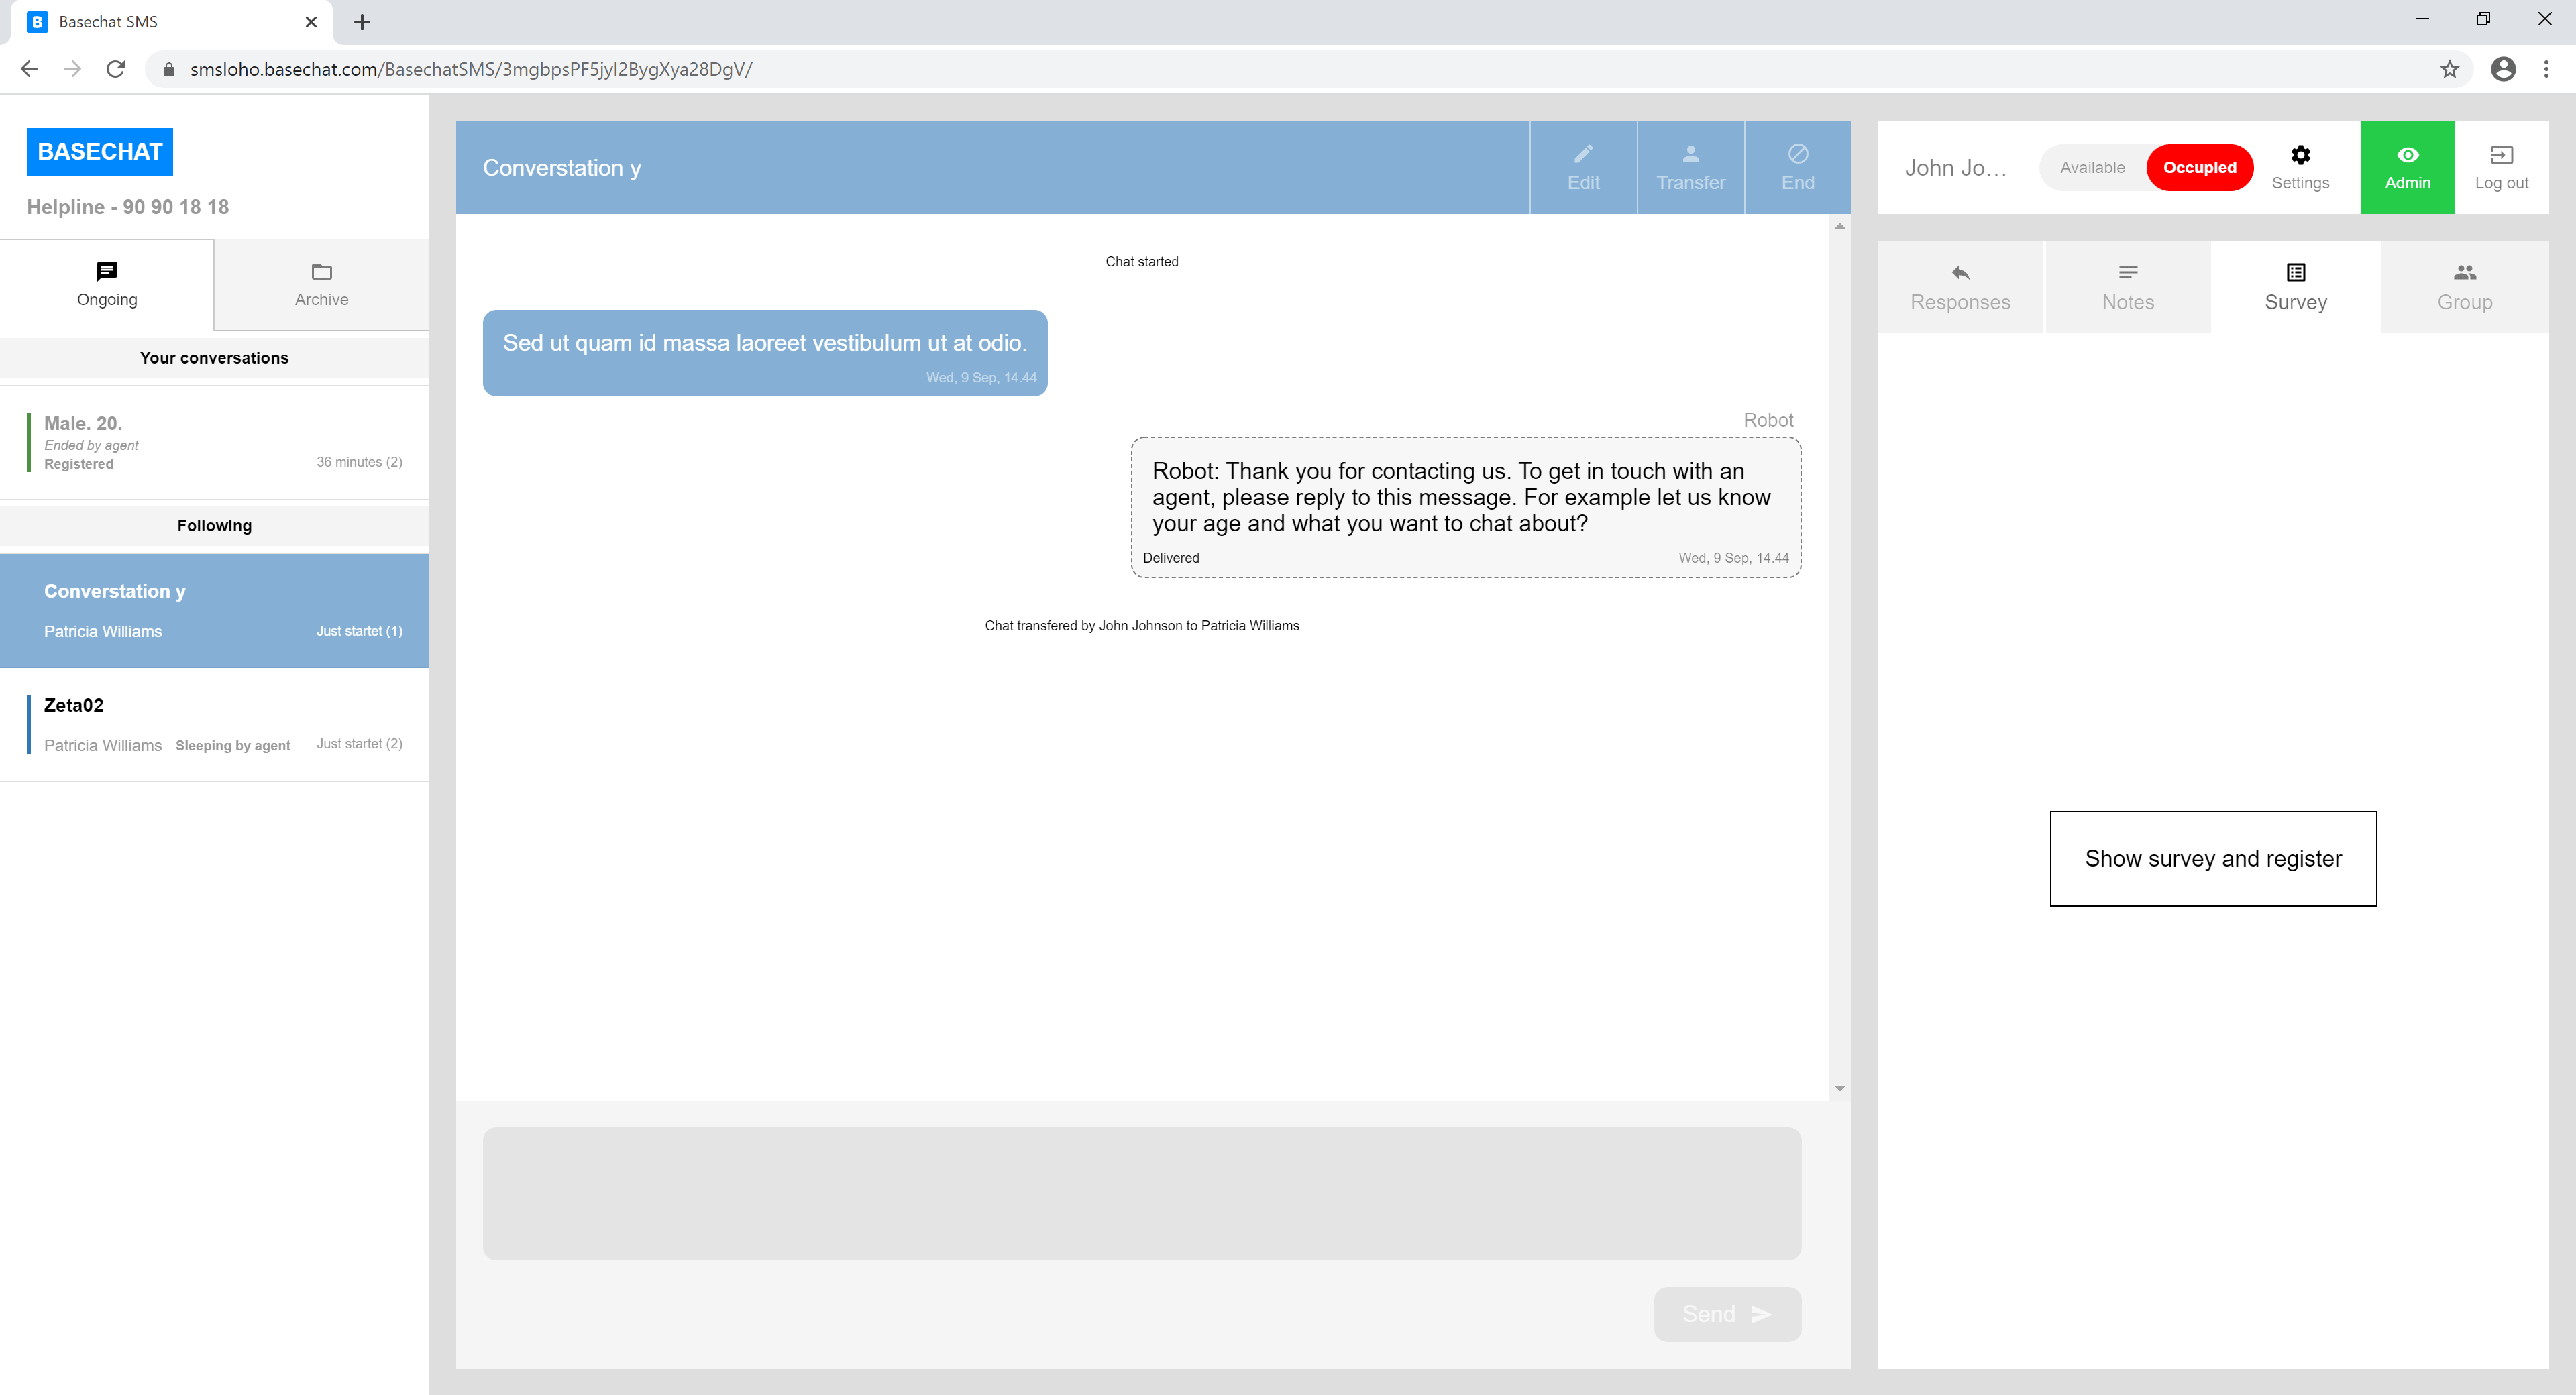Viewport: 2576px width, 1395px height.
Task: Click Sleeping by agent status text
Action: 233,746
